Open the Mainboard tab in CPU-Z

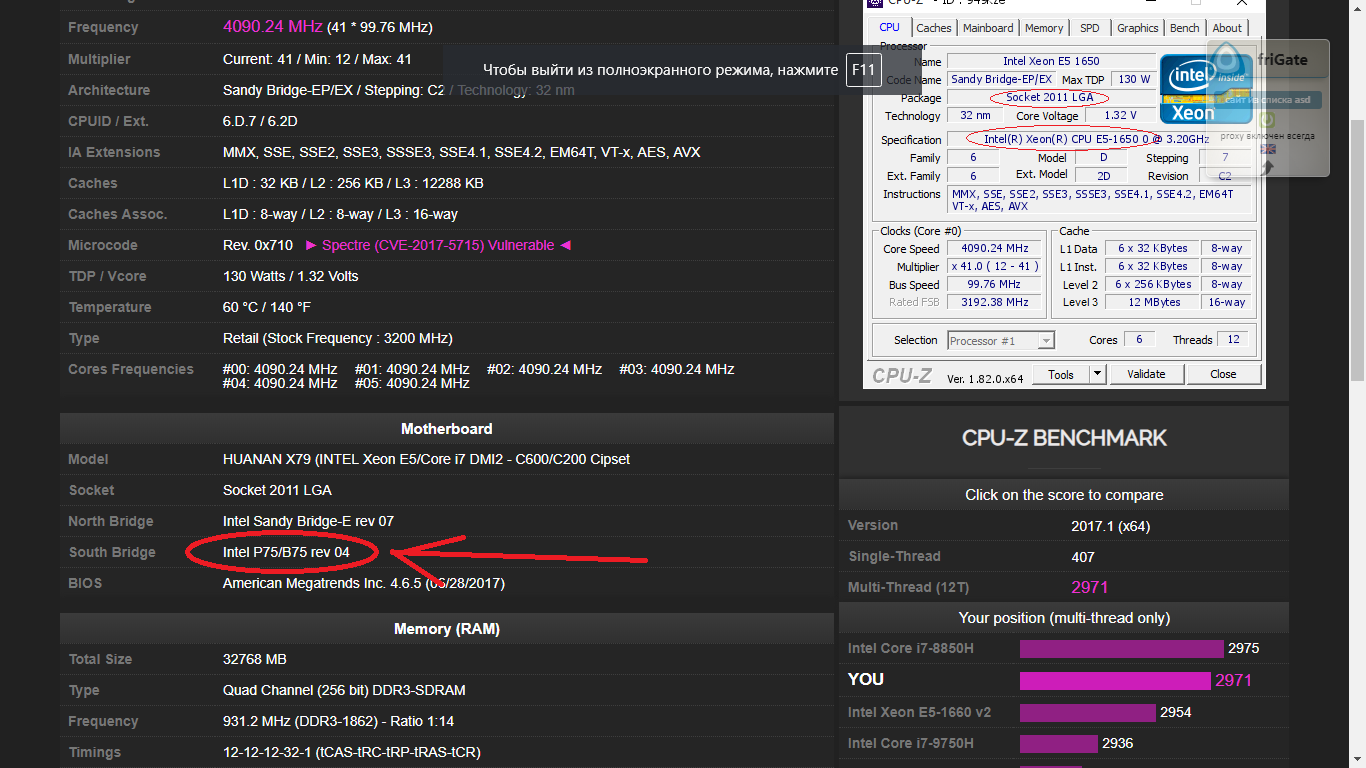click(988, 28)
